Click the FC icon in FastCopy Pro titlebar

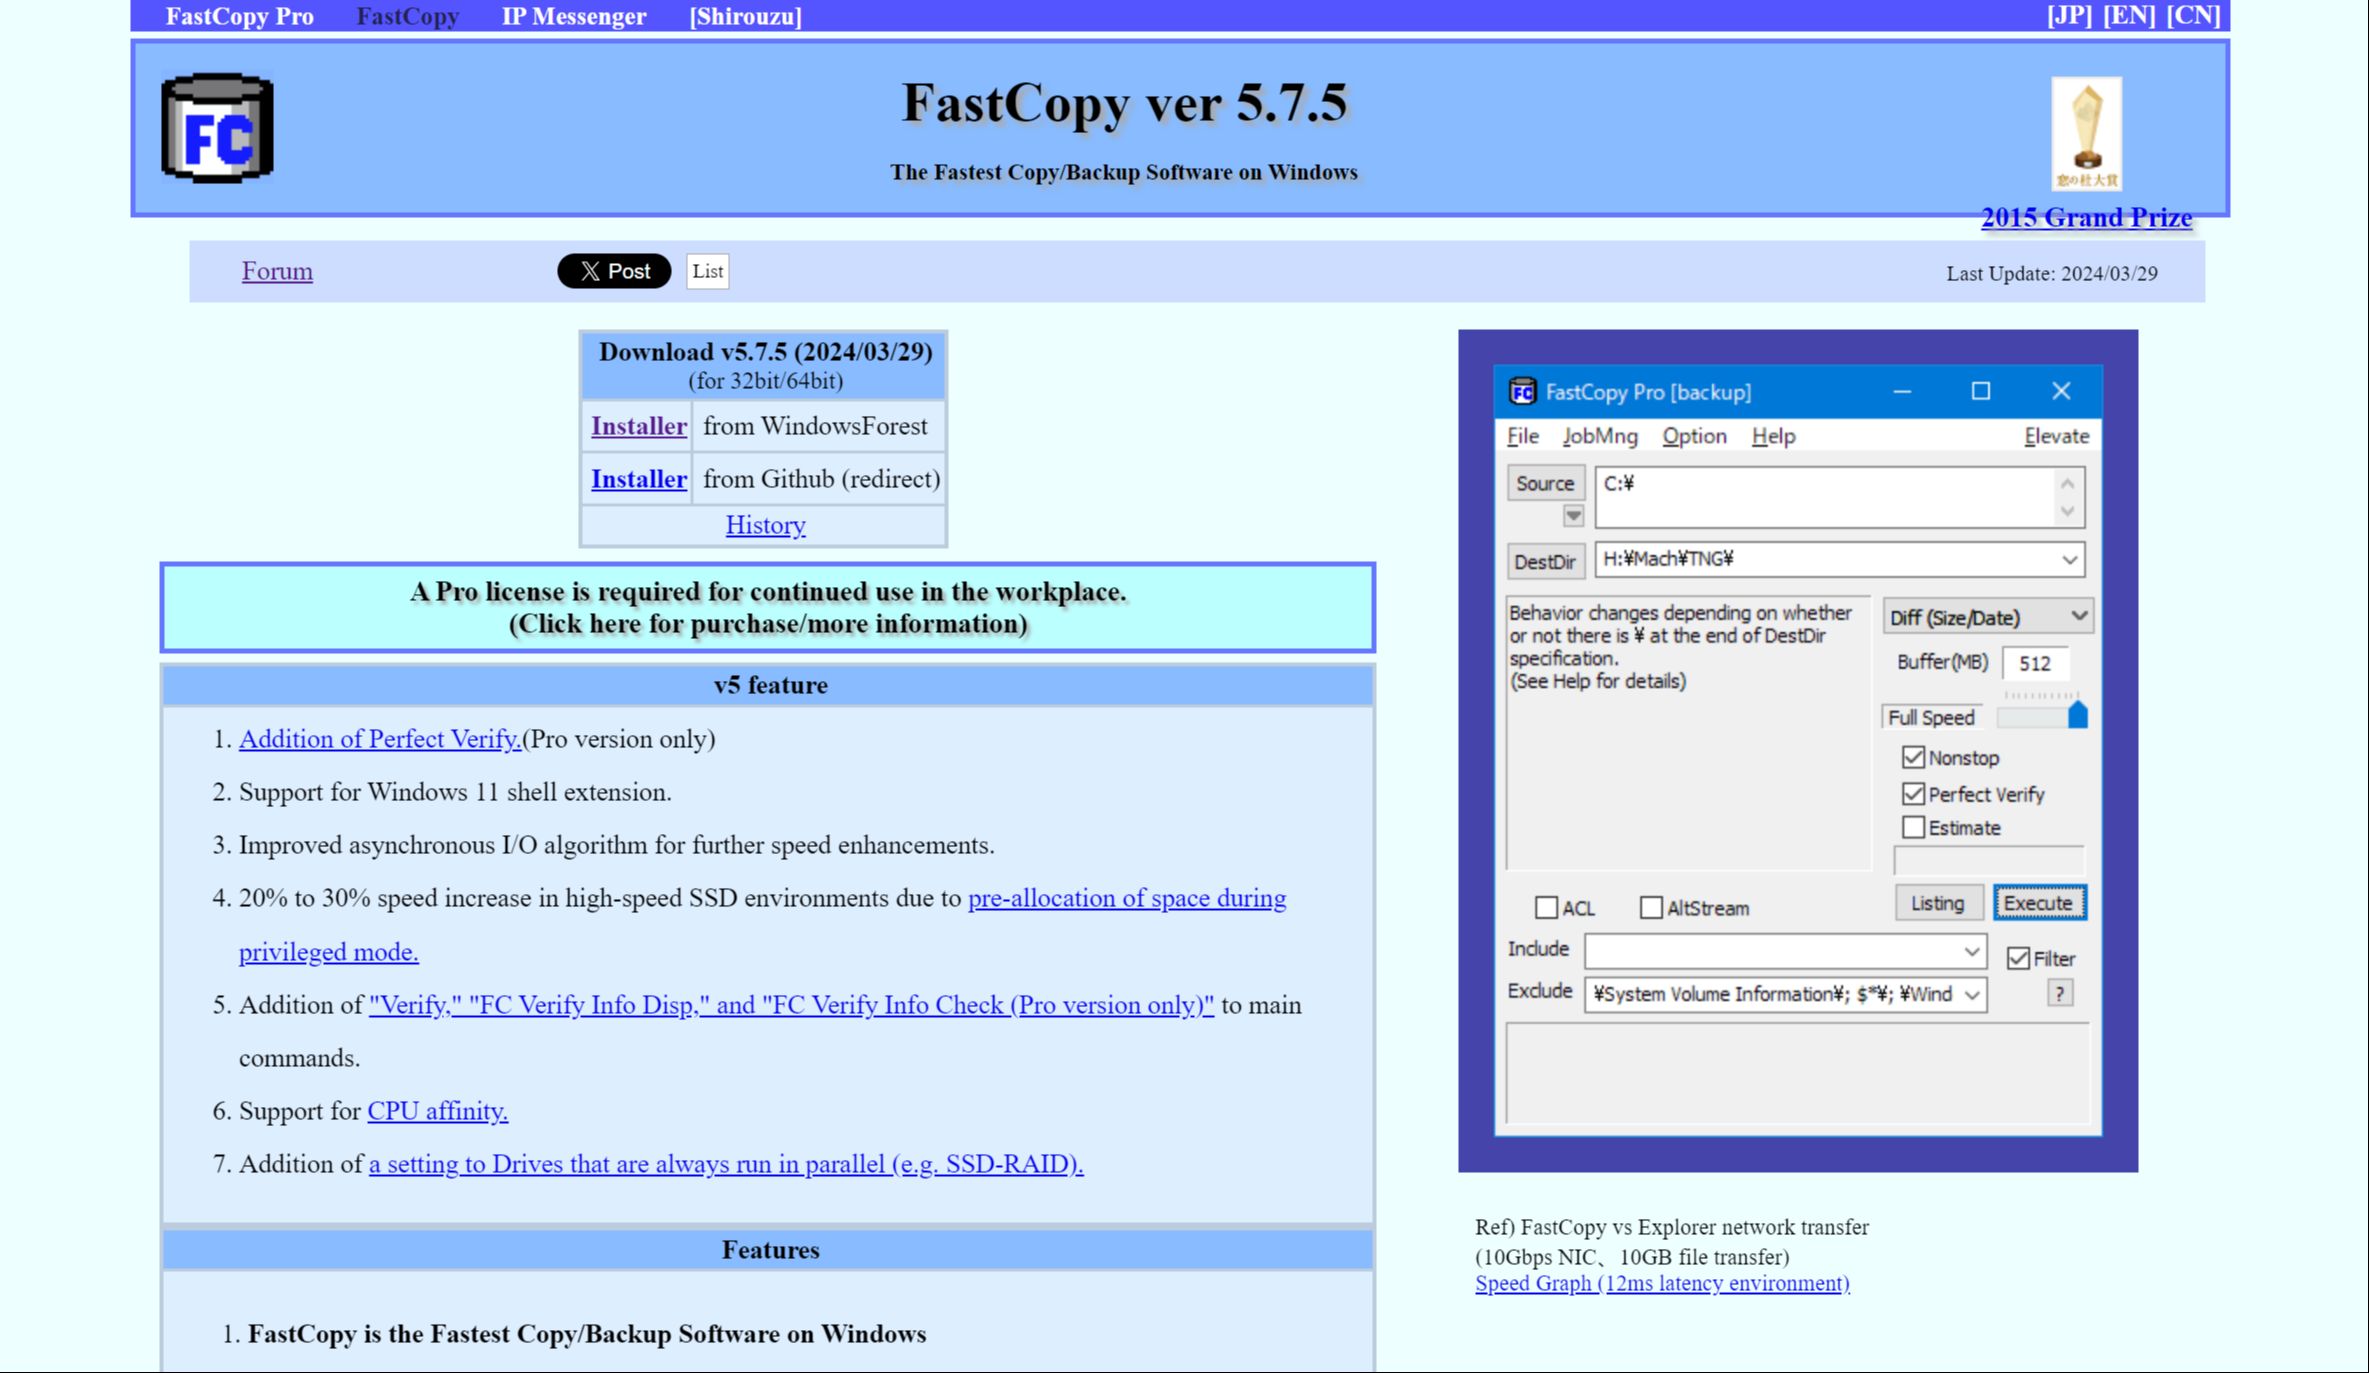pos(1522,392)
